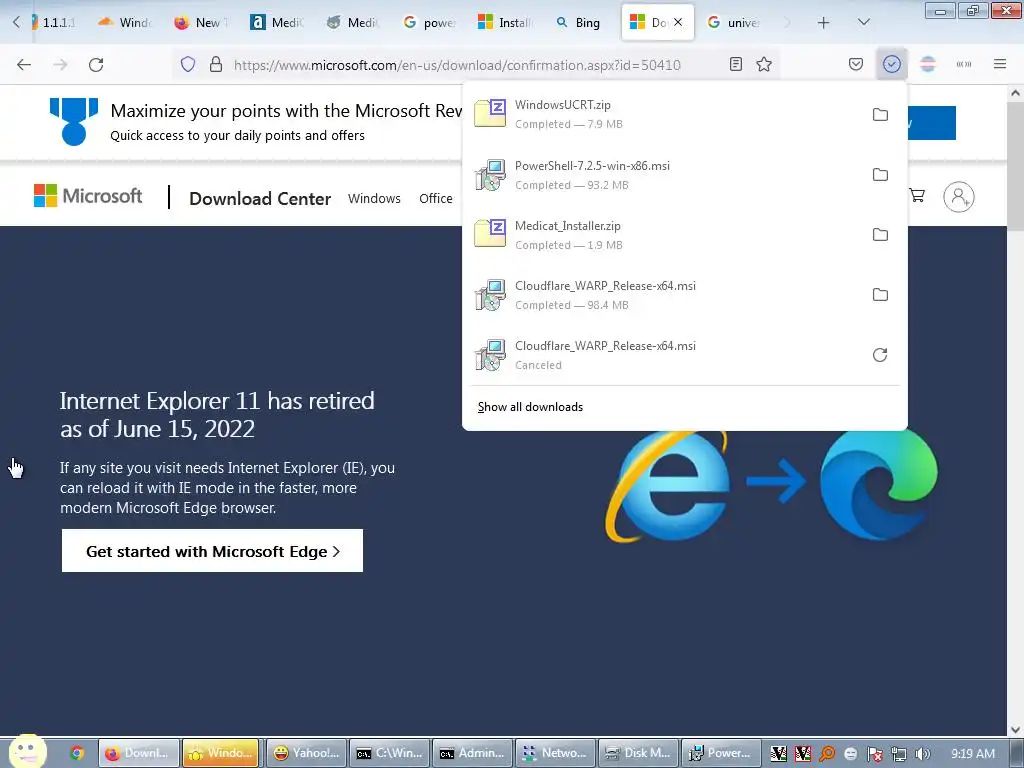Click Get started with Microsoft Edge
This screenshot has height=768, width=1024.
tap(212, 551)
